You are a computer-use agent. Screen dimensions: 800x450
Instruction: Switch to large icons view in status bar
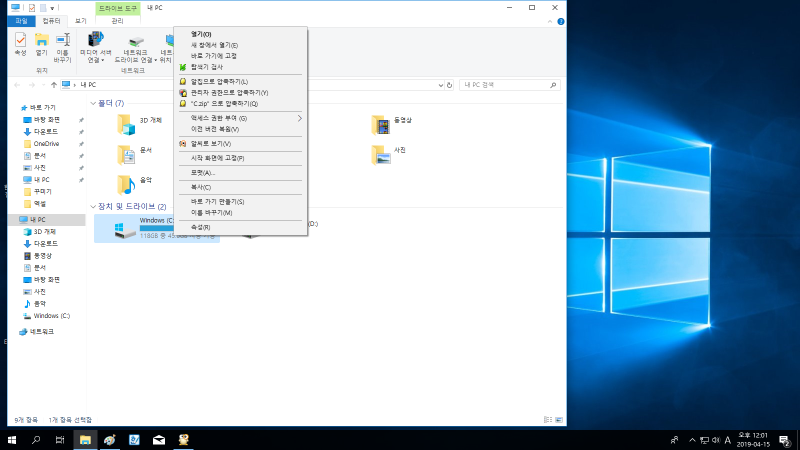pos(559,420)
